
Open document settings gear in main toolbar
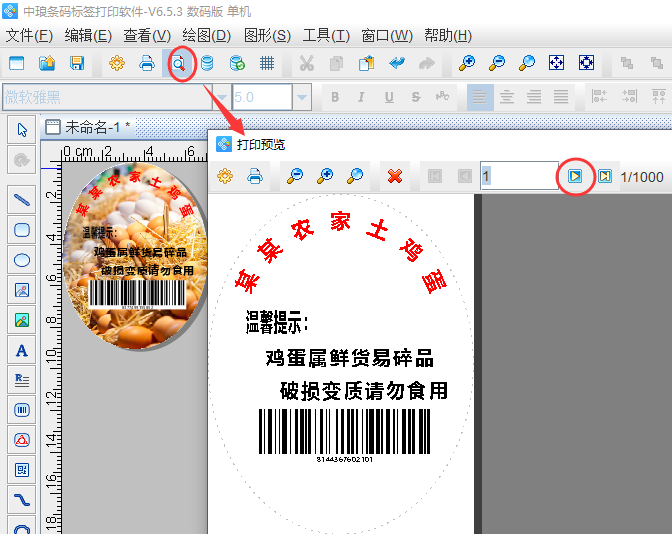[x=117, y=63]
